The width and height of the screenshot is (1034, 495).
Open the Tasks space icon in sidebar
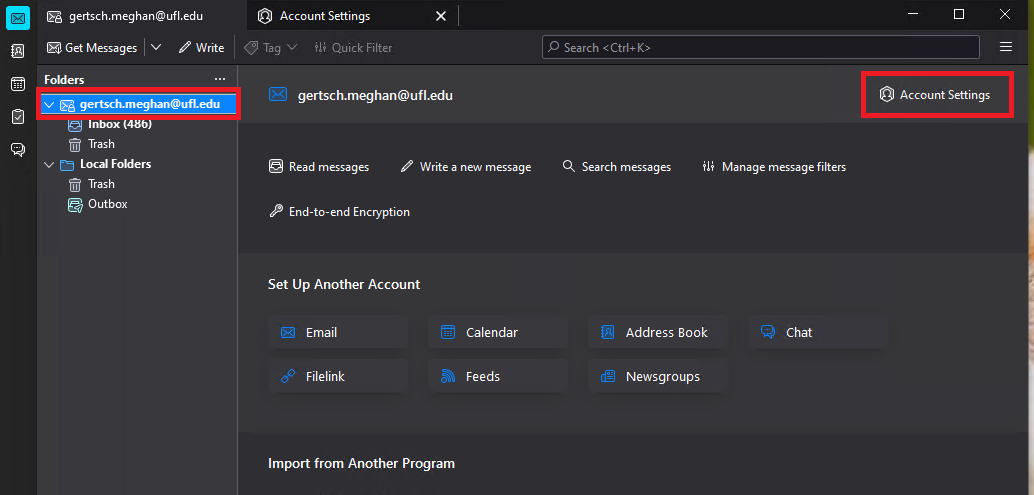coord(18,117)
